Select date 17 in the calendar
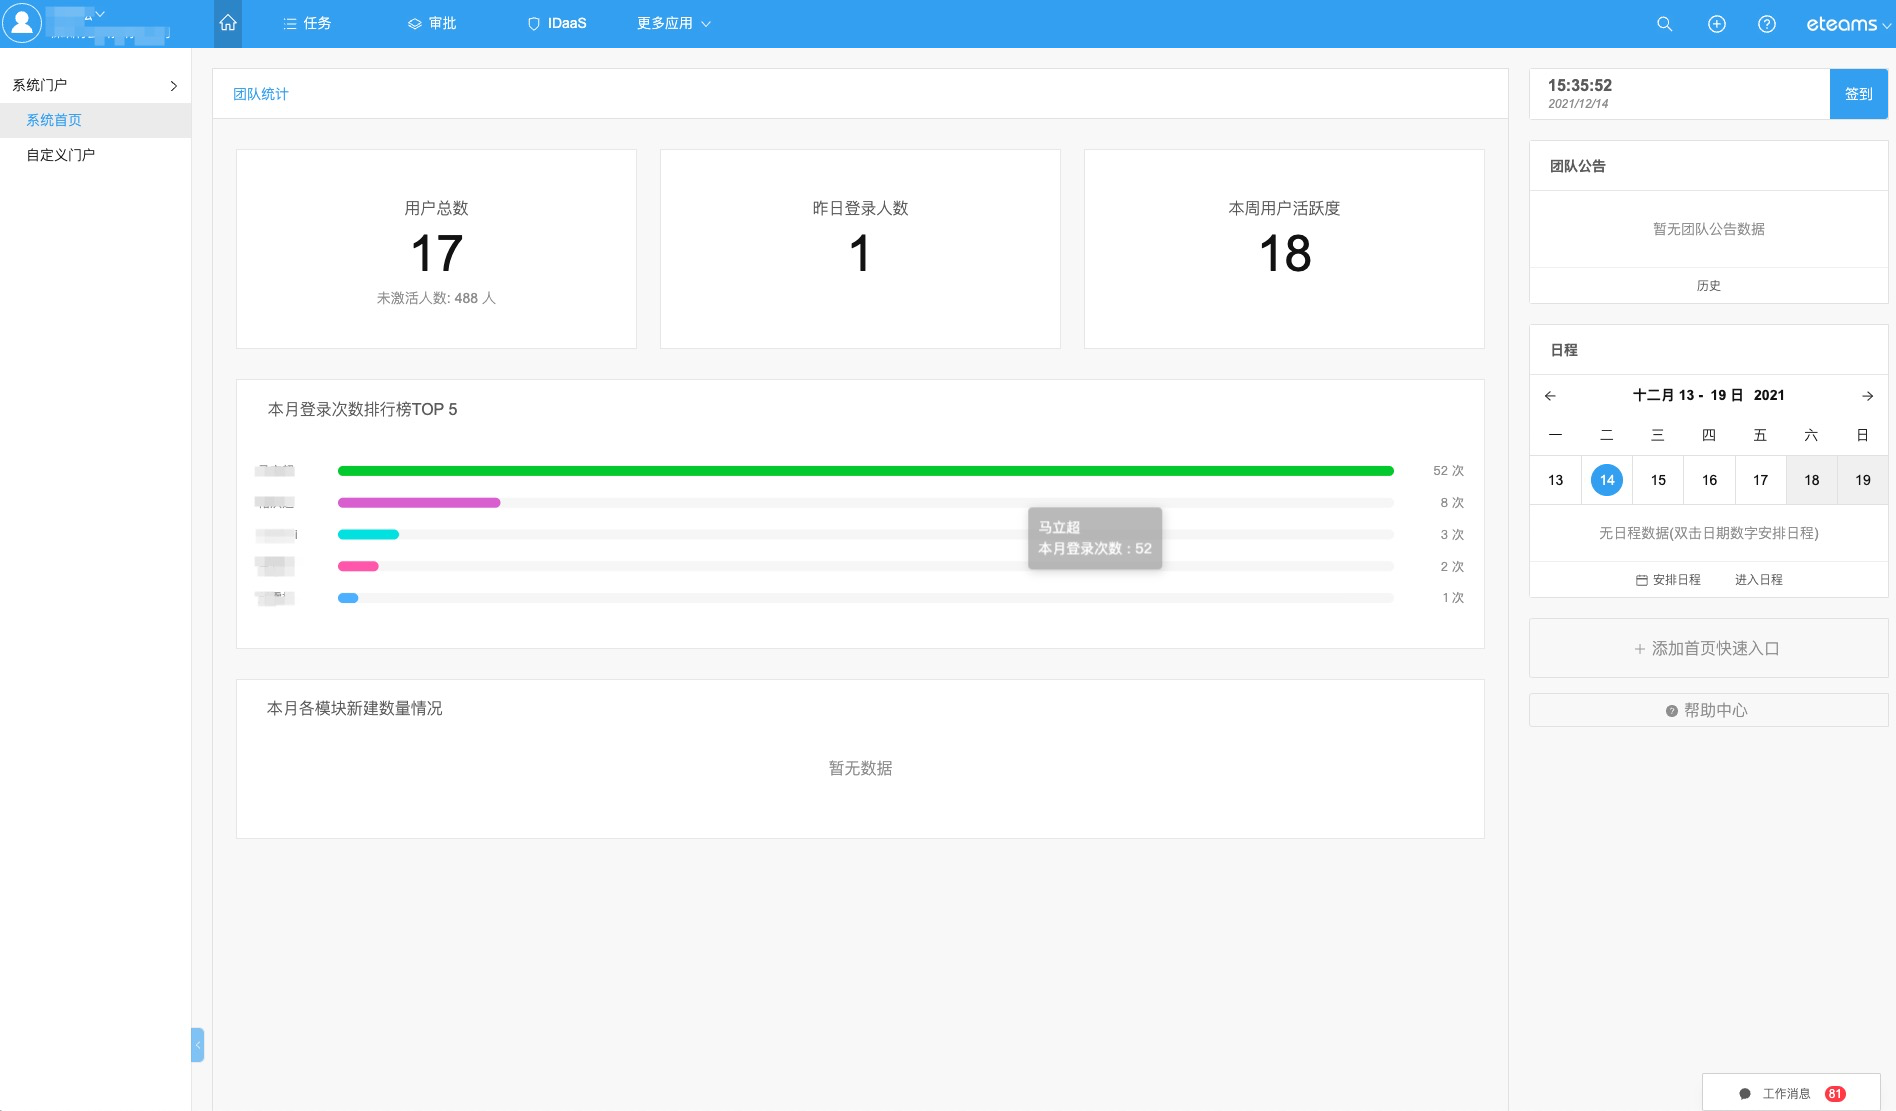This screenshot has height=1111, width=1896. click(x=1760, y=480)
